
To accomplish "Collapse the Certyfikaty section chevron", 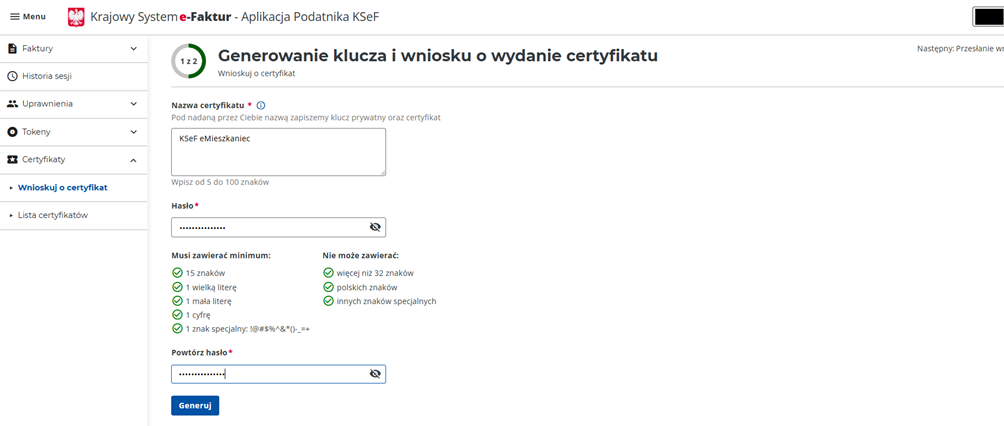I will coord(134,160).
